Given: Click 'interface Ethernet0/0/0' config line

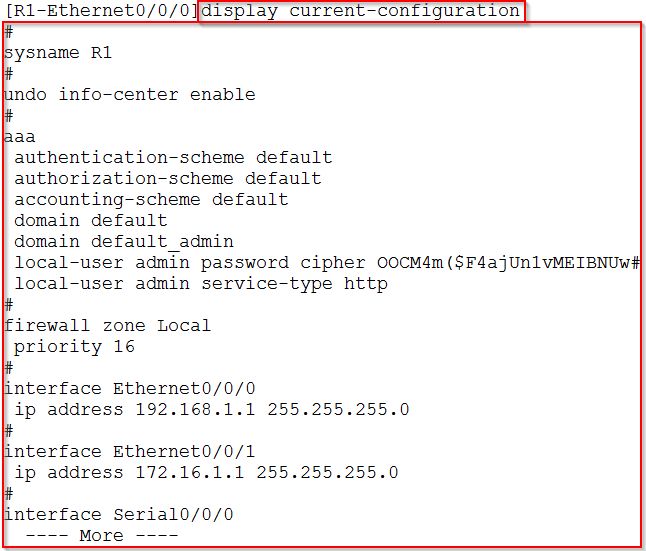Looking at the screenshot, I should click(x=129, y=389).
